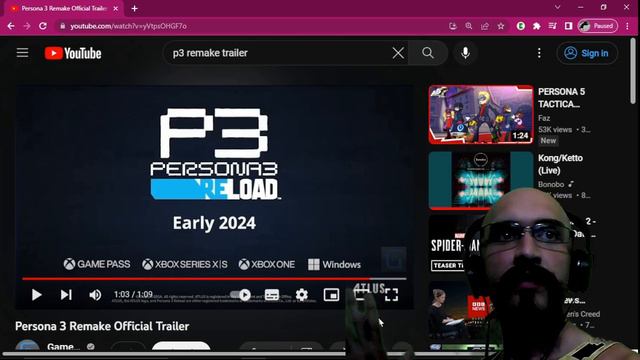Screen dimensions: 640x360
Task: Open a new browser tab
Action: pyautogui.click(x=134, y=9)
